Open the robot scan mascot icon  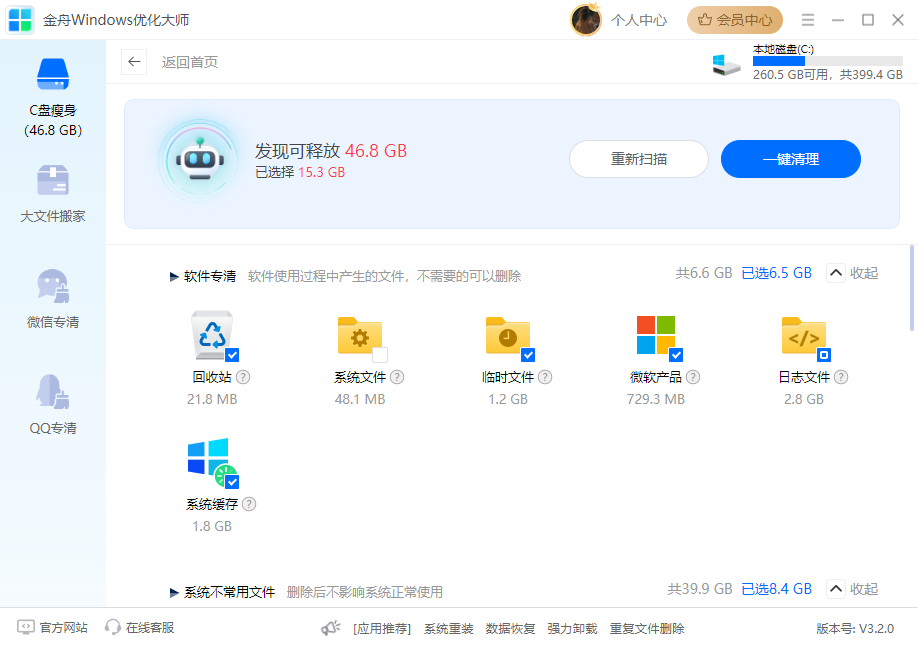point(200,158)
